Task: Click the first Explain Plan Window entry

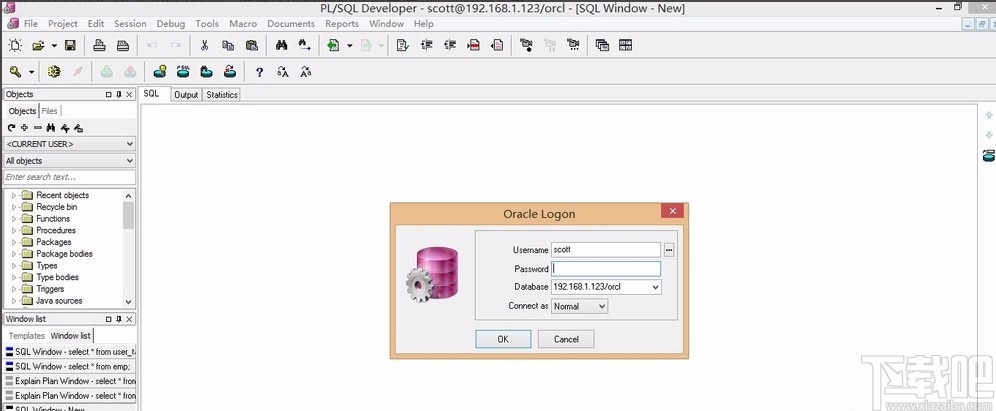Action: [70, 381]
